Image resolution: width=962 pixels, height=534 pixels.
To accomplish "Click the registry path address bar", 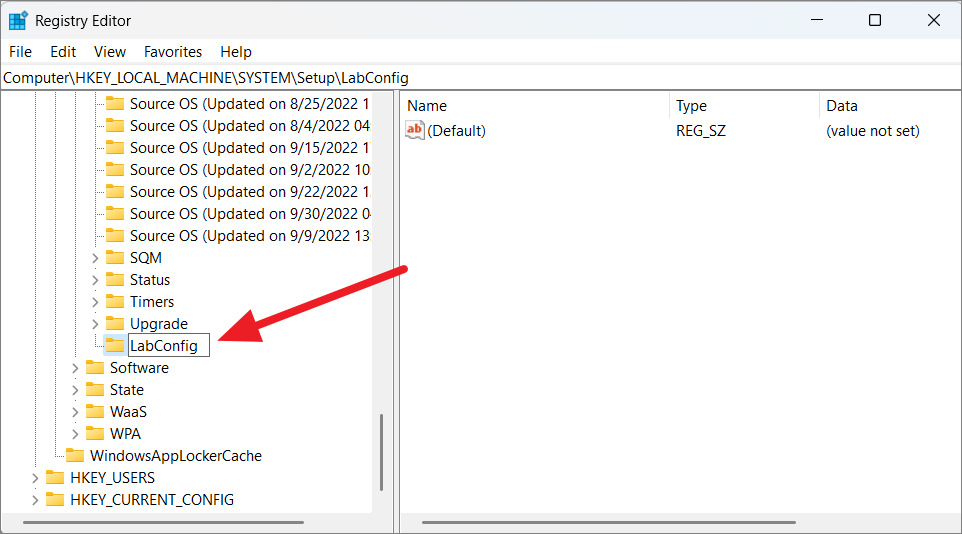I will click(x=481, y=78).
